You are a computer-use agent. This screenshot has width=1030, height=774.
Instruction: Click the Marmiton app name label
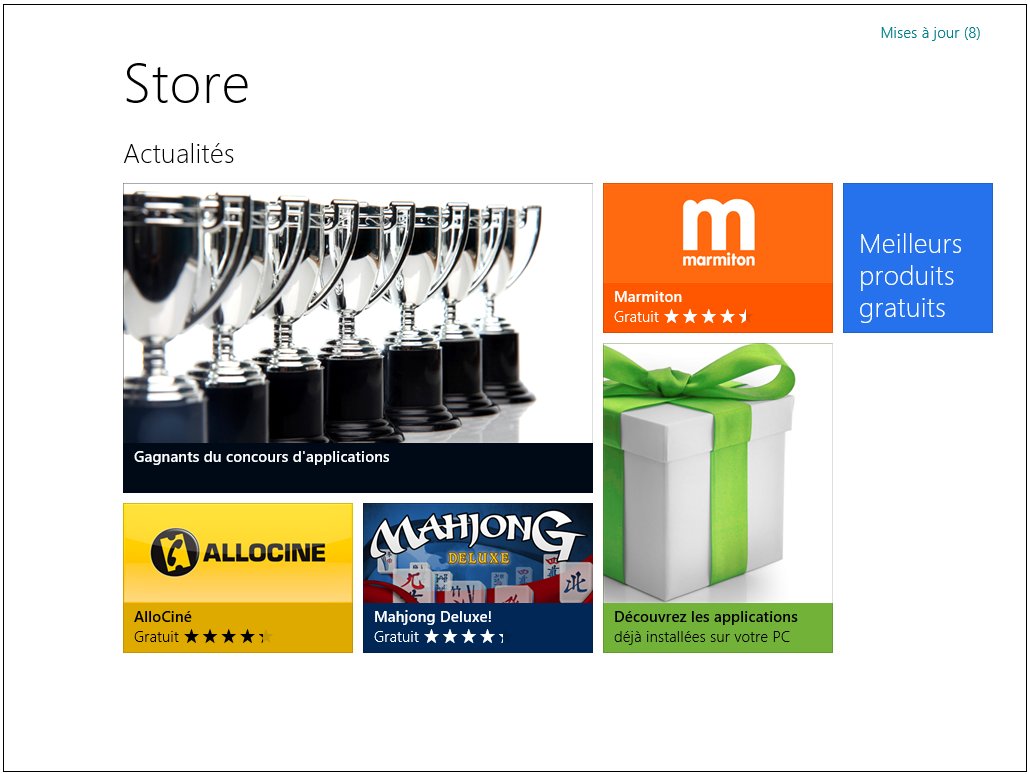(x=648, y=297)
